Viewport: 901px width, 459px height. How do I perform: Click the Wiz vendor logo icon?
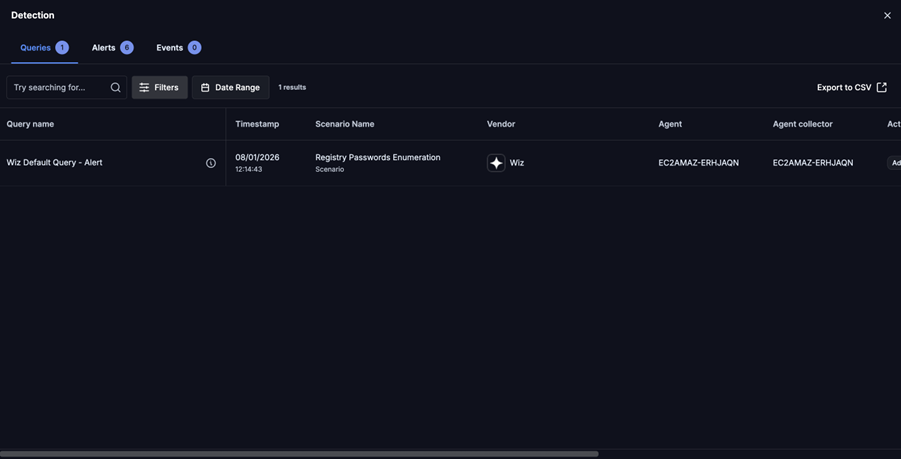point(496,163)
